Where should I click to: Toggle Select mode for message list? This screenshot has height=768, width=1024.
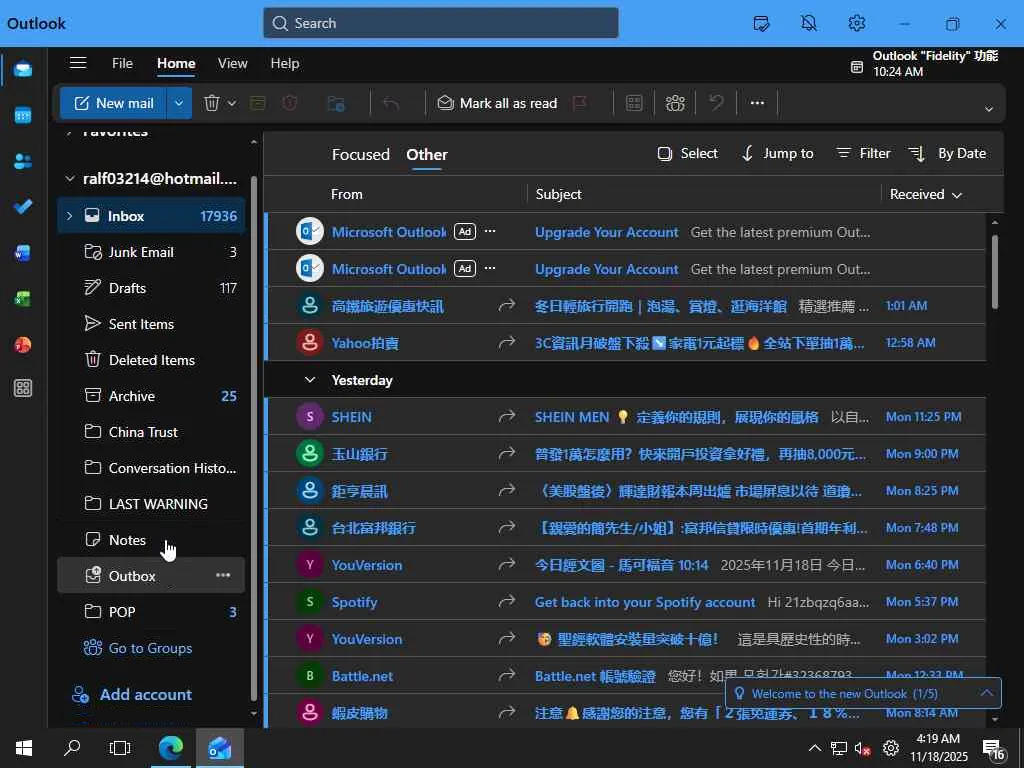pos(688,153)
